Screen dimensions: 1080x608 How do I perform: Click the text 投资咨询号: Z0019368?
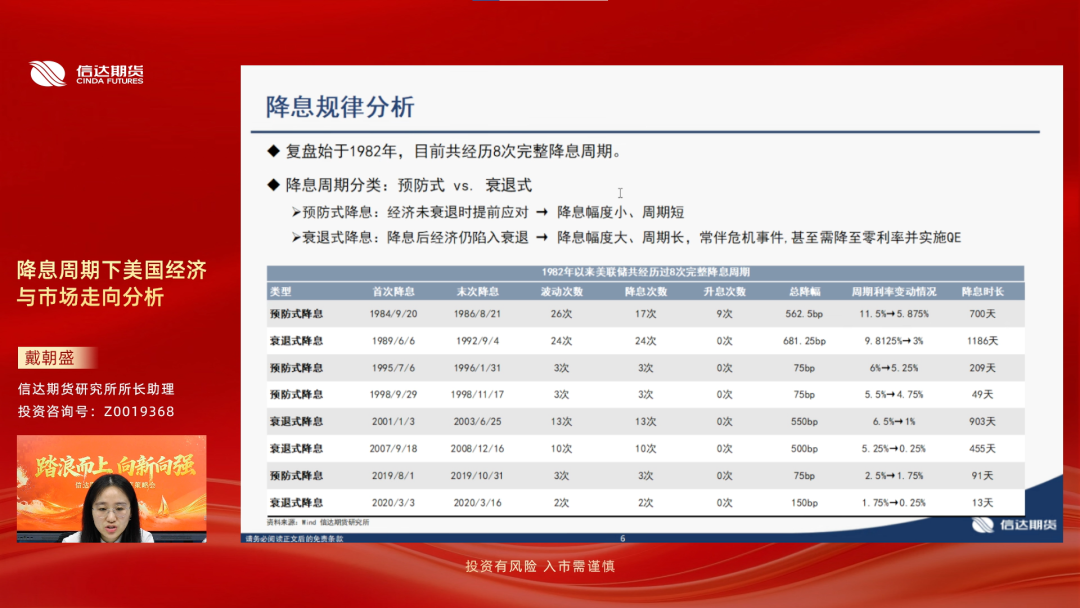96,411
